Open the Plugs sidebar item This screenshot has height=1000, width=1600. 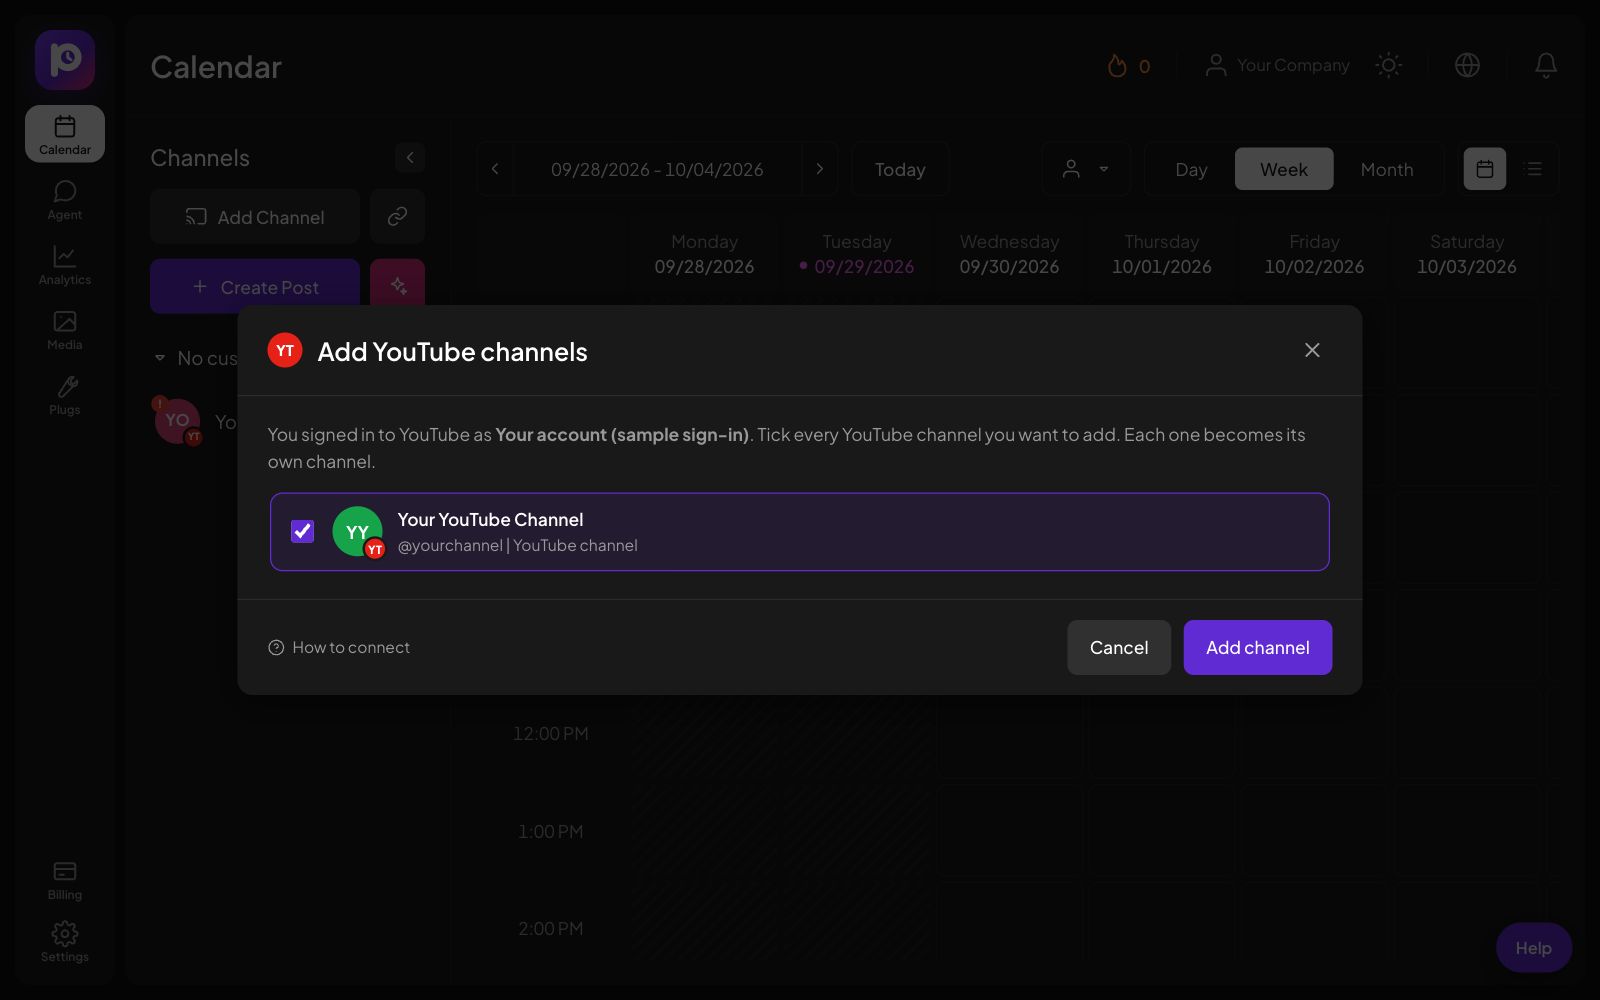[65, 395]
